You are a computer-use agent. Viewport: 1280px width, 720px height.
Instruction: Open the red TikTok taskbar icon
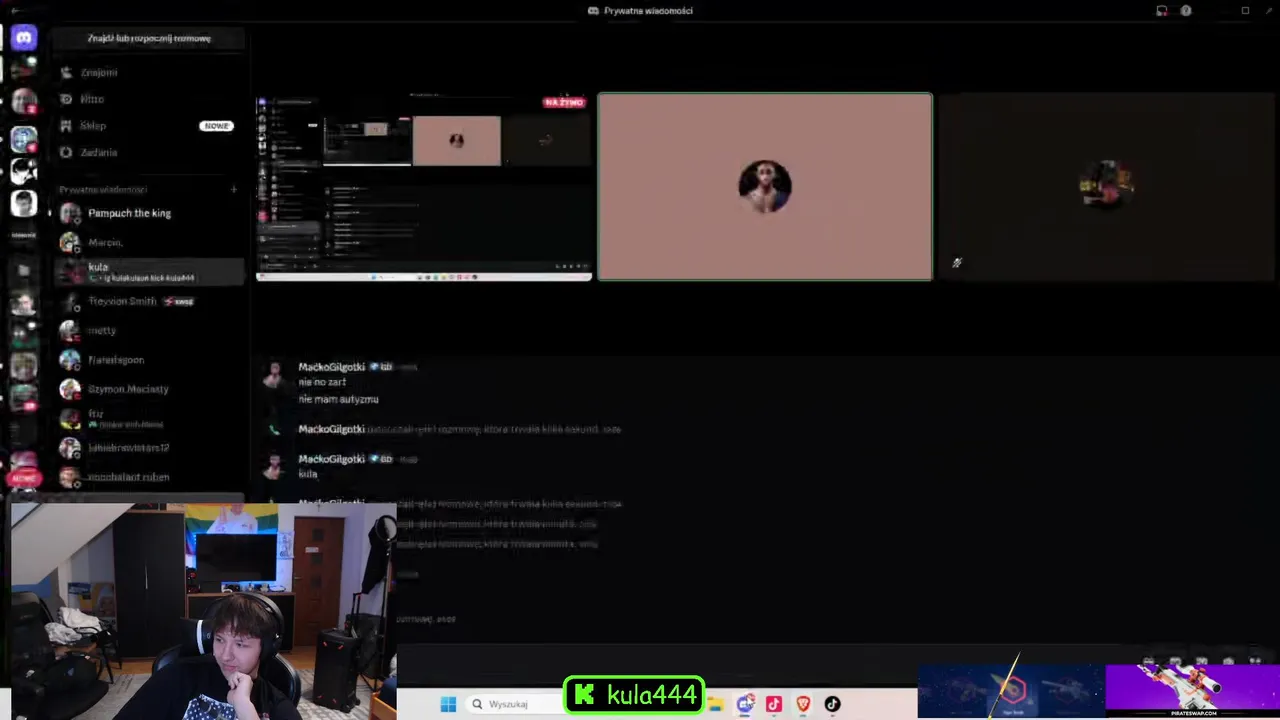[x=774, y=704]
